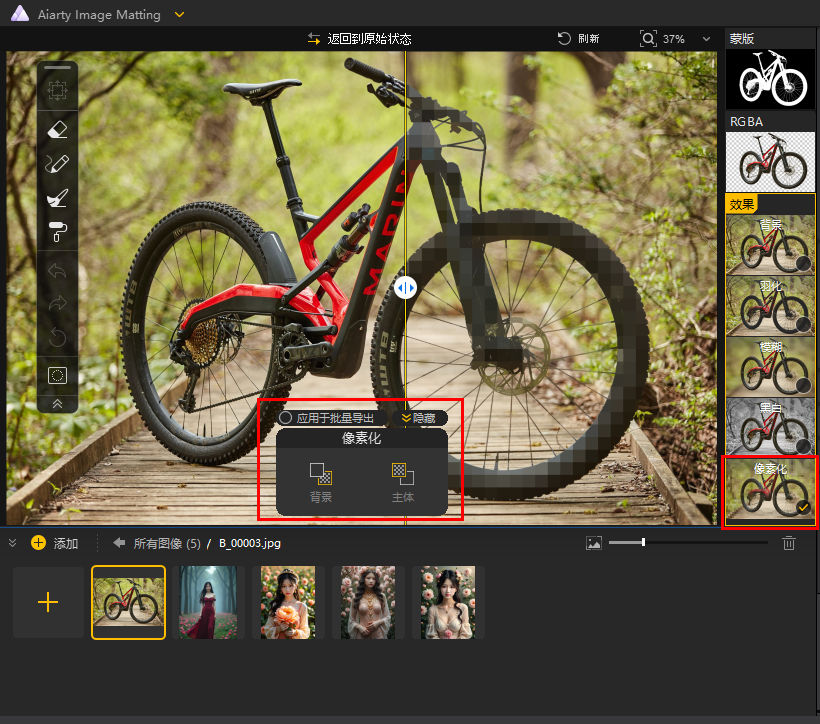Click the 所有图像 (5) breadcrumb
Image resolution: width=820 pixels, height=724 pixels.
point(167,544)
